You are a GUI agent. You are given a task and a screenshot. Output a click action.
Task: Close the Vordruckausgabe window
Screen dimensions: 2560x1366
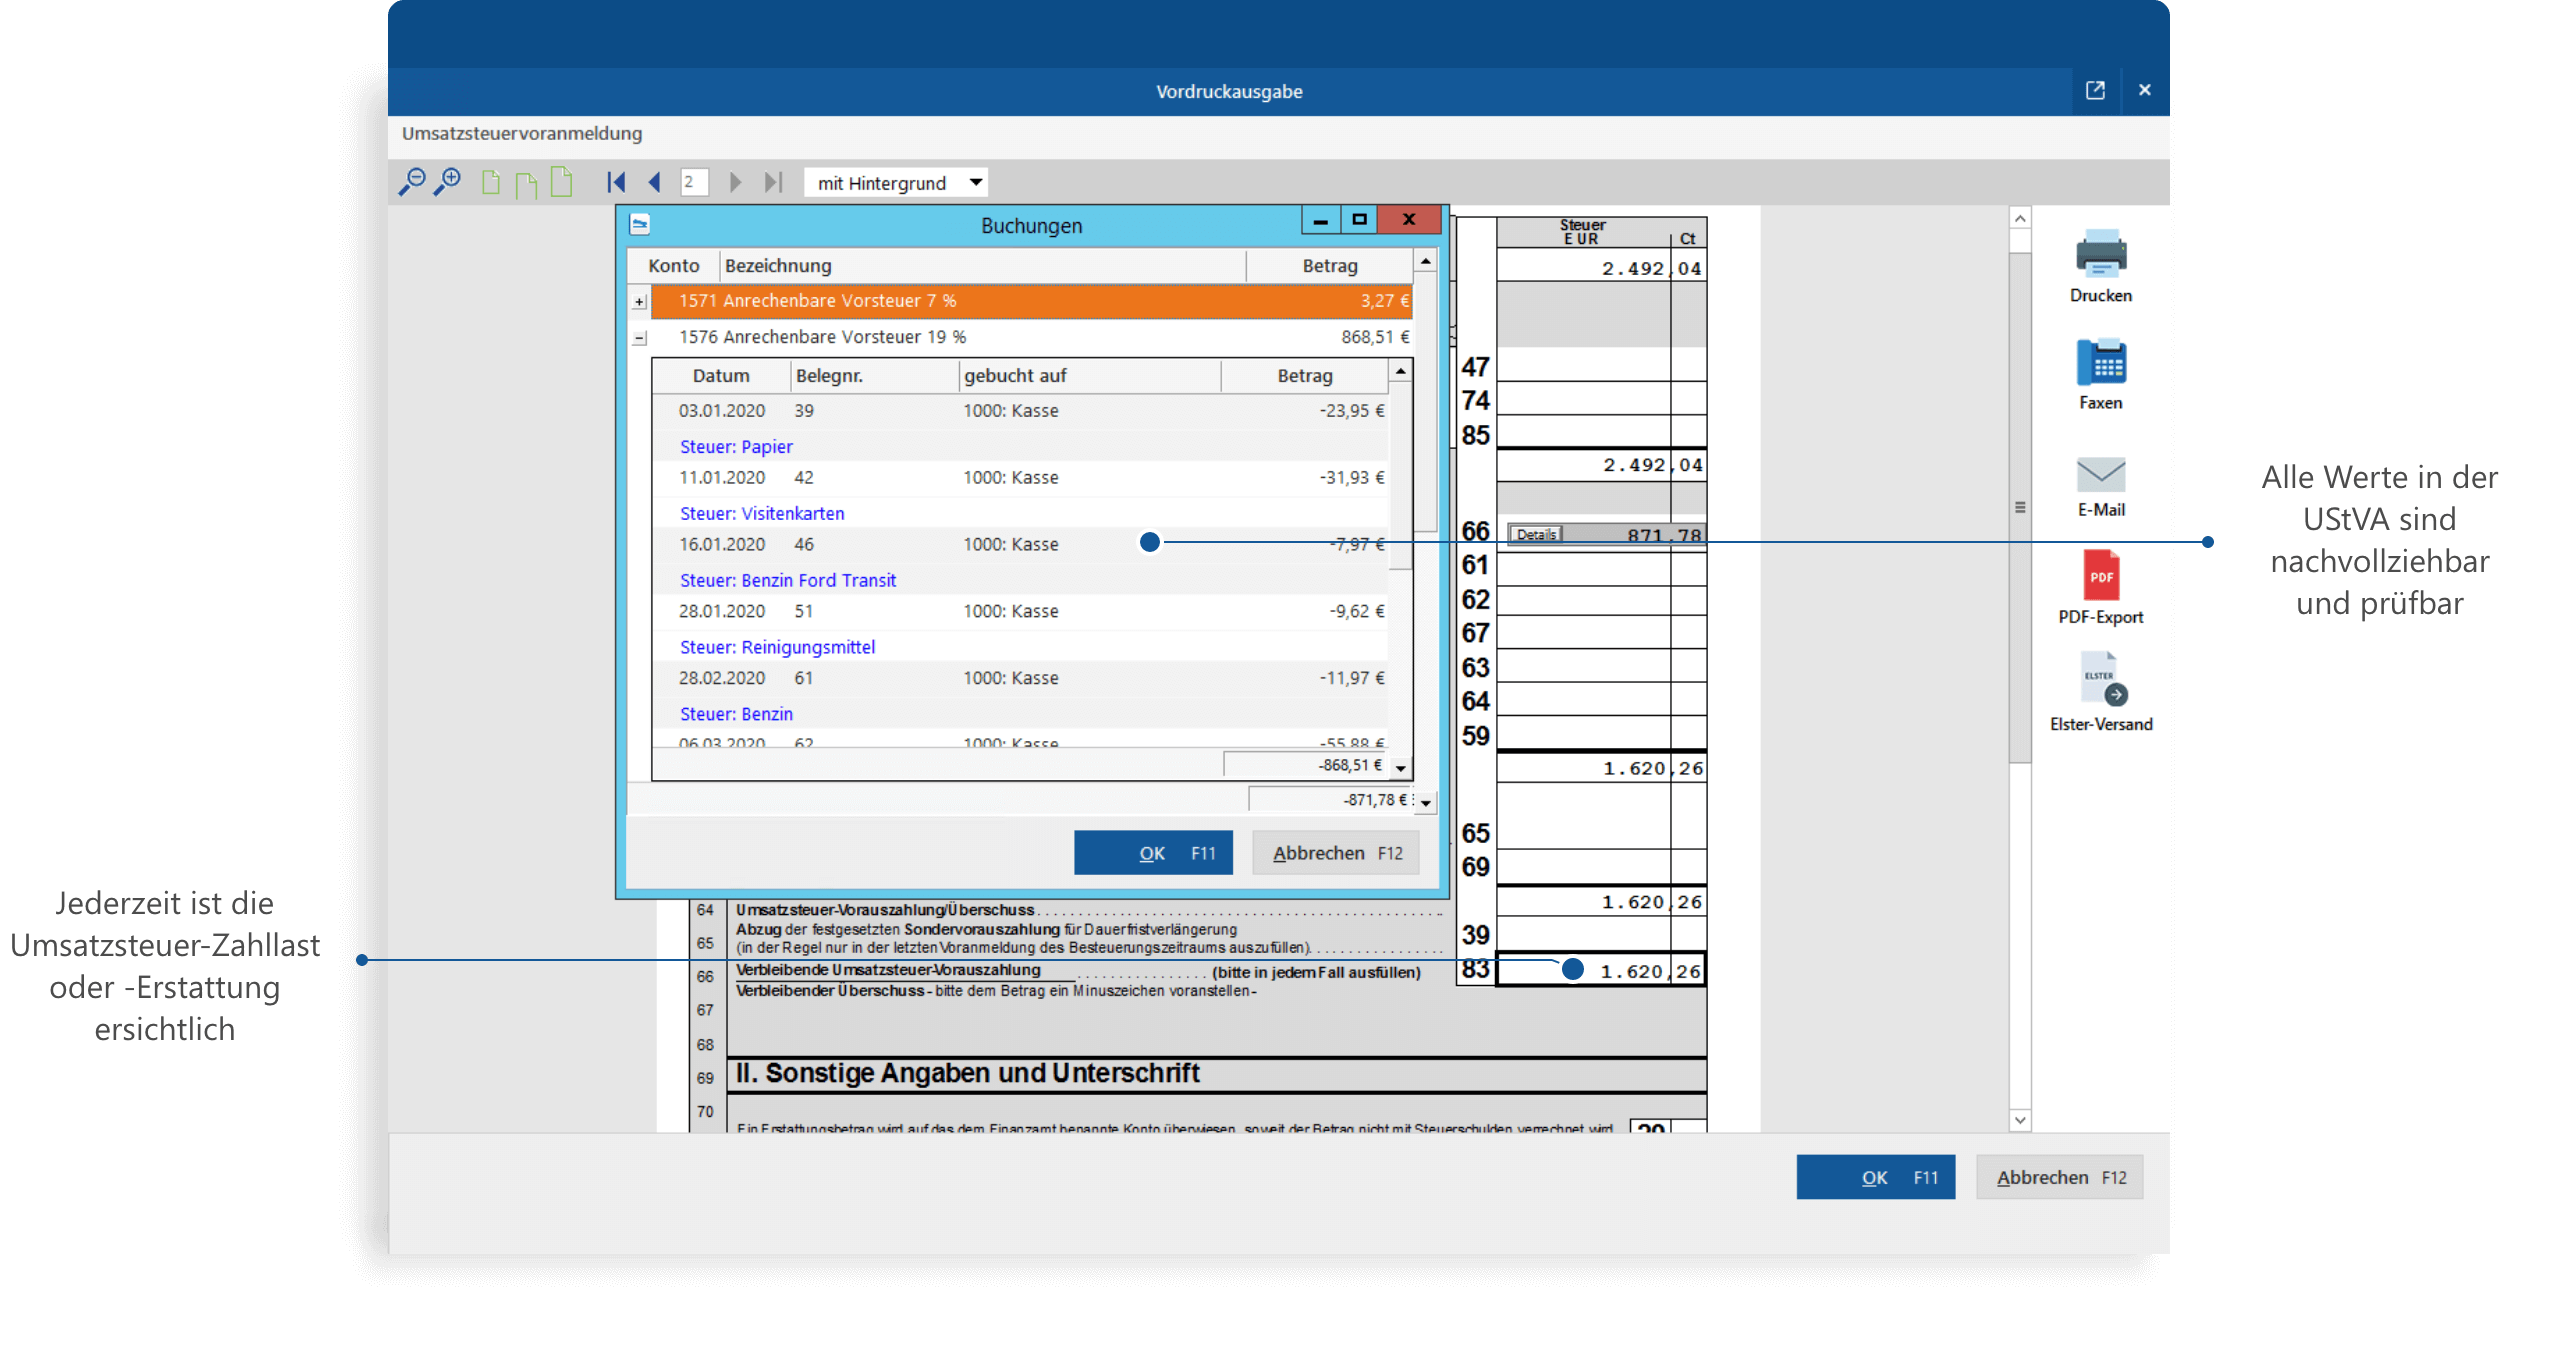tap(2144, 90)
